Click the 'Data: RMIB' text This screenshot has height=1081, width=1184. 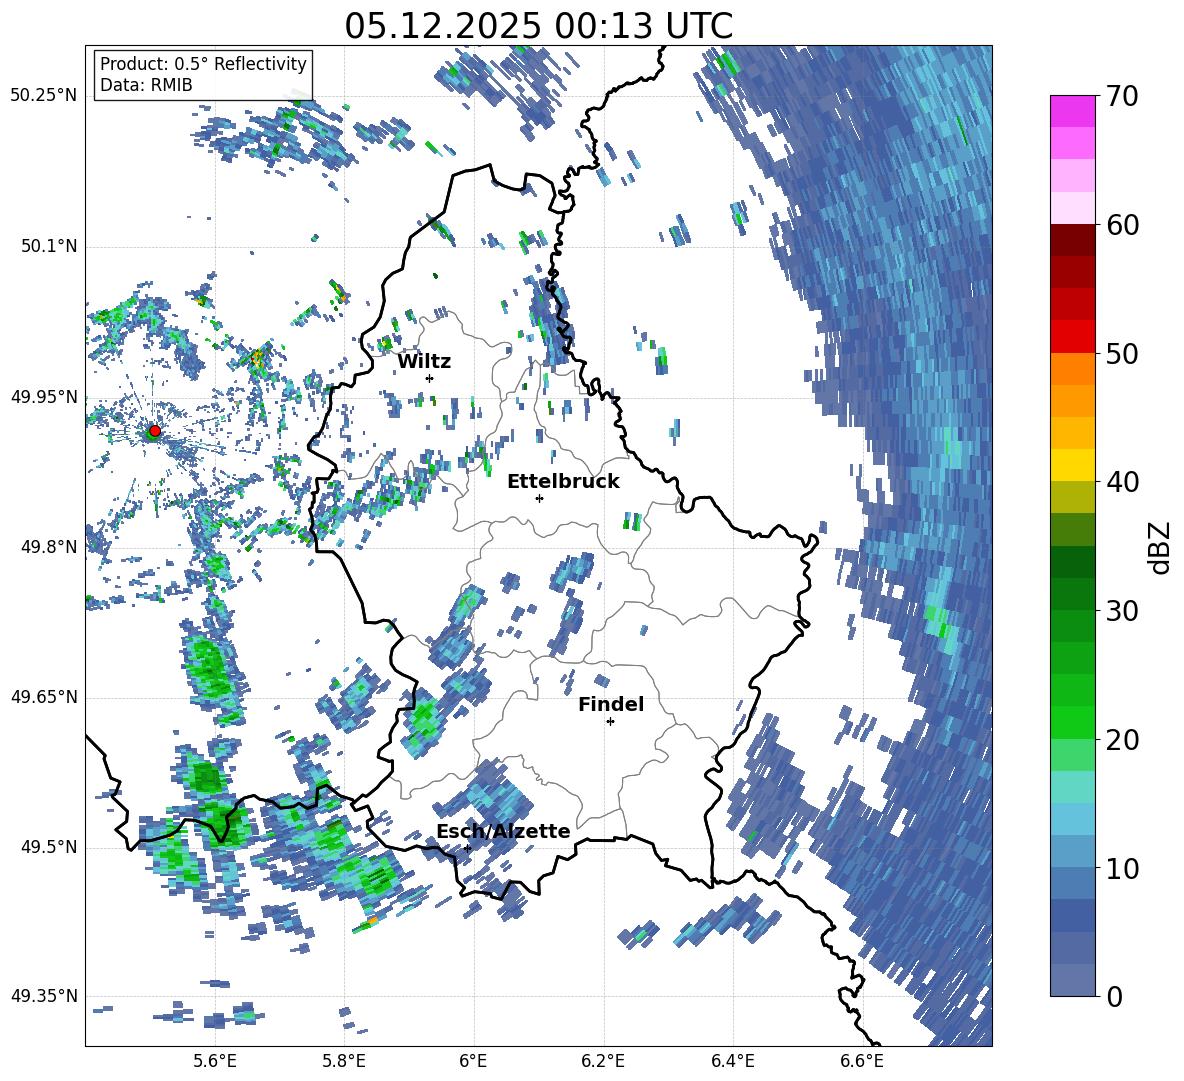(x=146, y=85)
